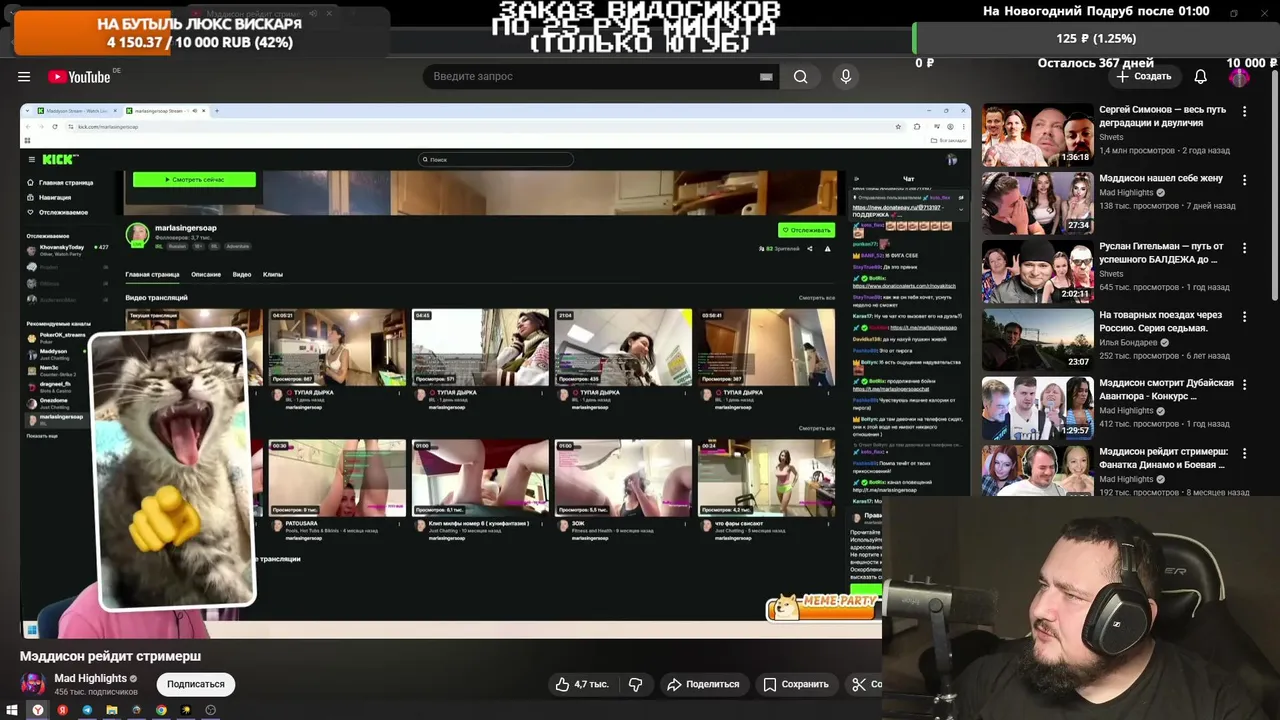The image size is (1280, 720).
Task: Open the YouTube account avatar menu
Action: [1240, 77]
